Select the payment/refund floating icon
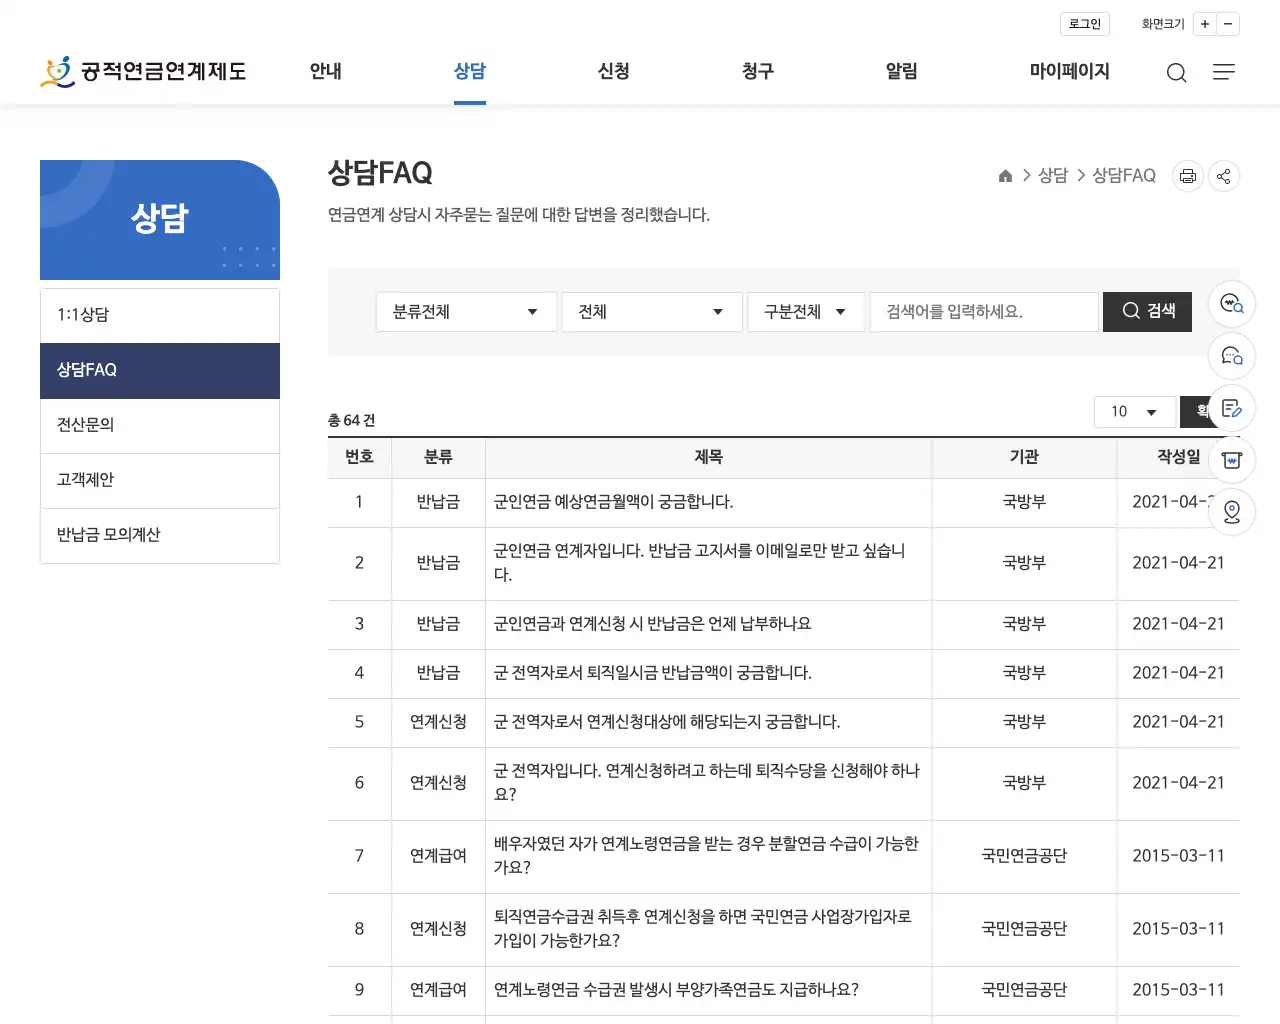The width and height of the screenshot is (1280, 1024). [1231, 460]
